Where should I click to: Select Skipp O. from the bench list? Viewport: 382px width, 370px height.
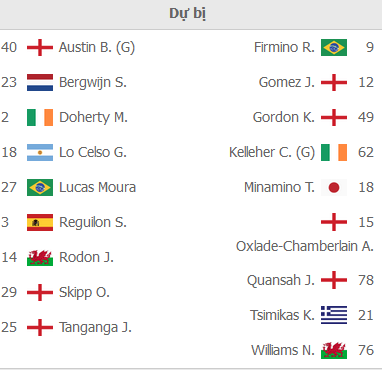click(x=84, y=292)
